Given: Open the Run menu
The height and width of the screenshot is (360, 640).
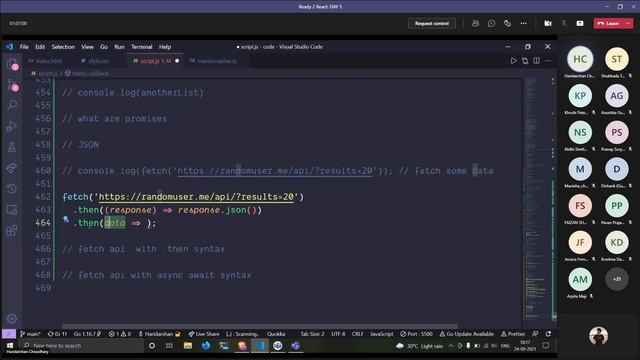Looking at the screenshot, I should 119,47.
